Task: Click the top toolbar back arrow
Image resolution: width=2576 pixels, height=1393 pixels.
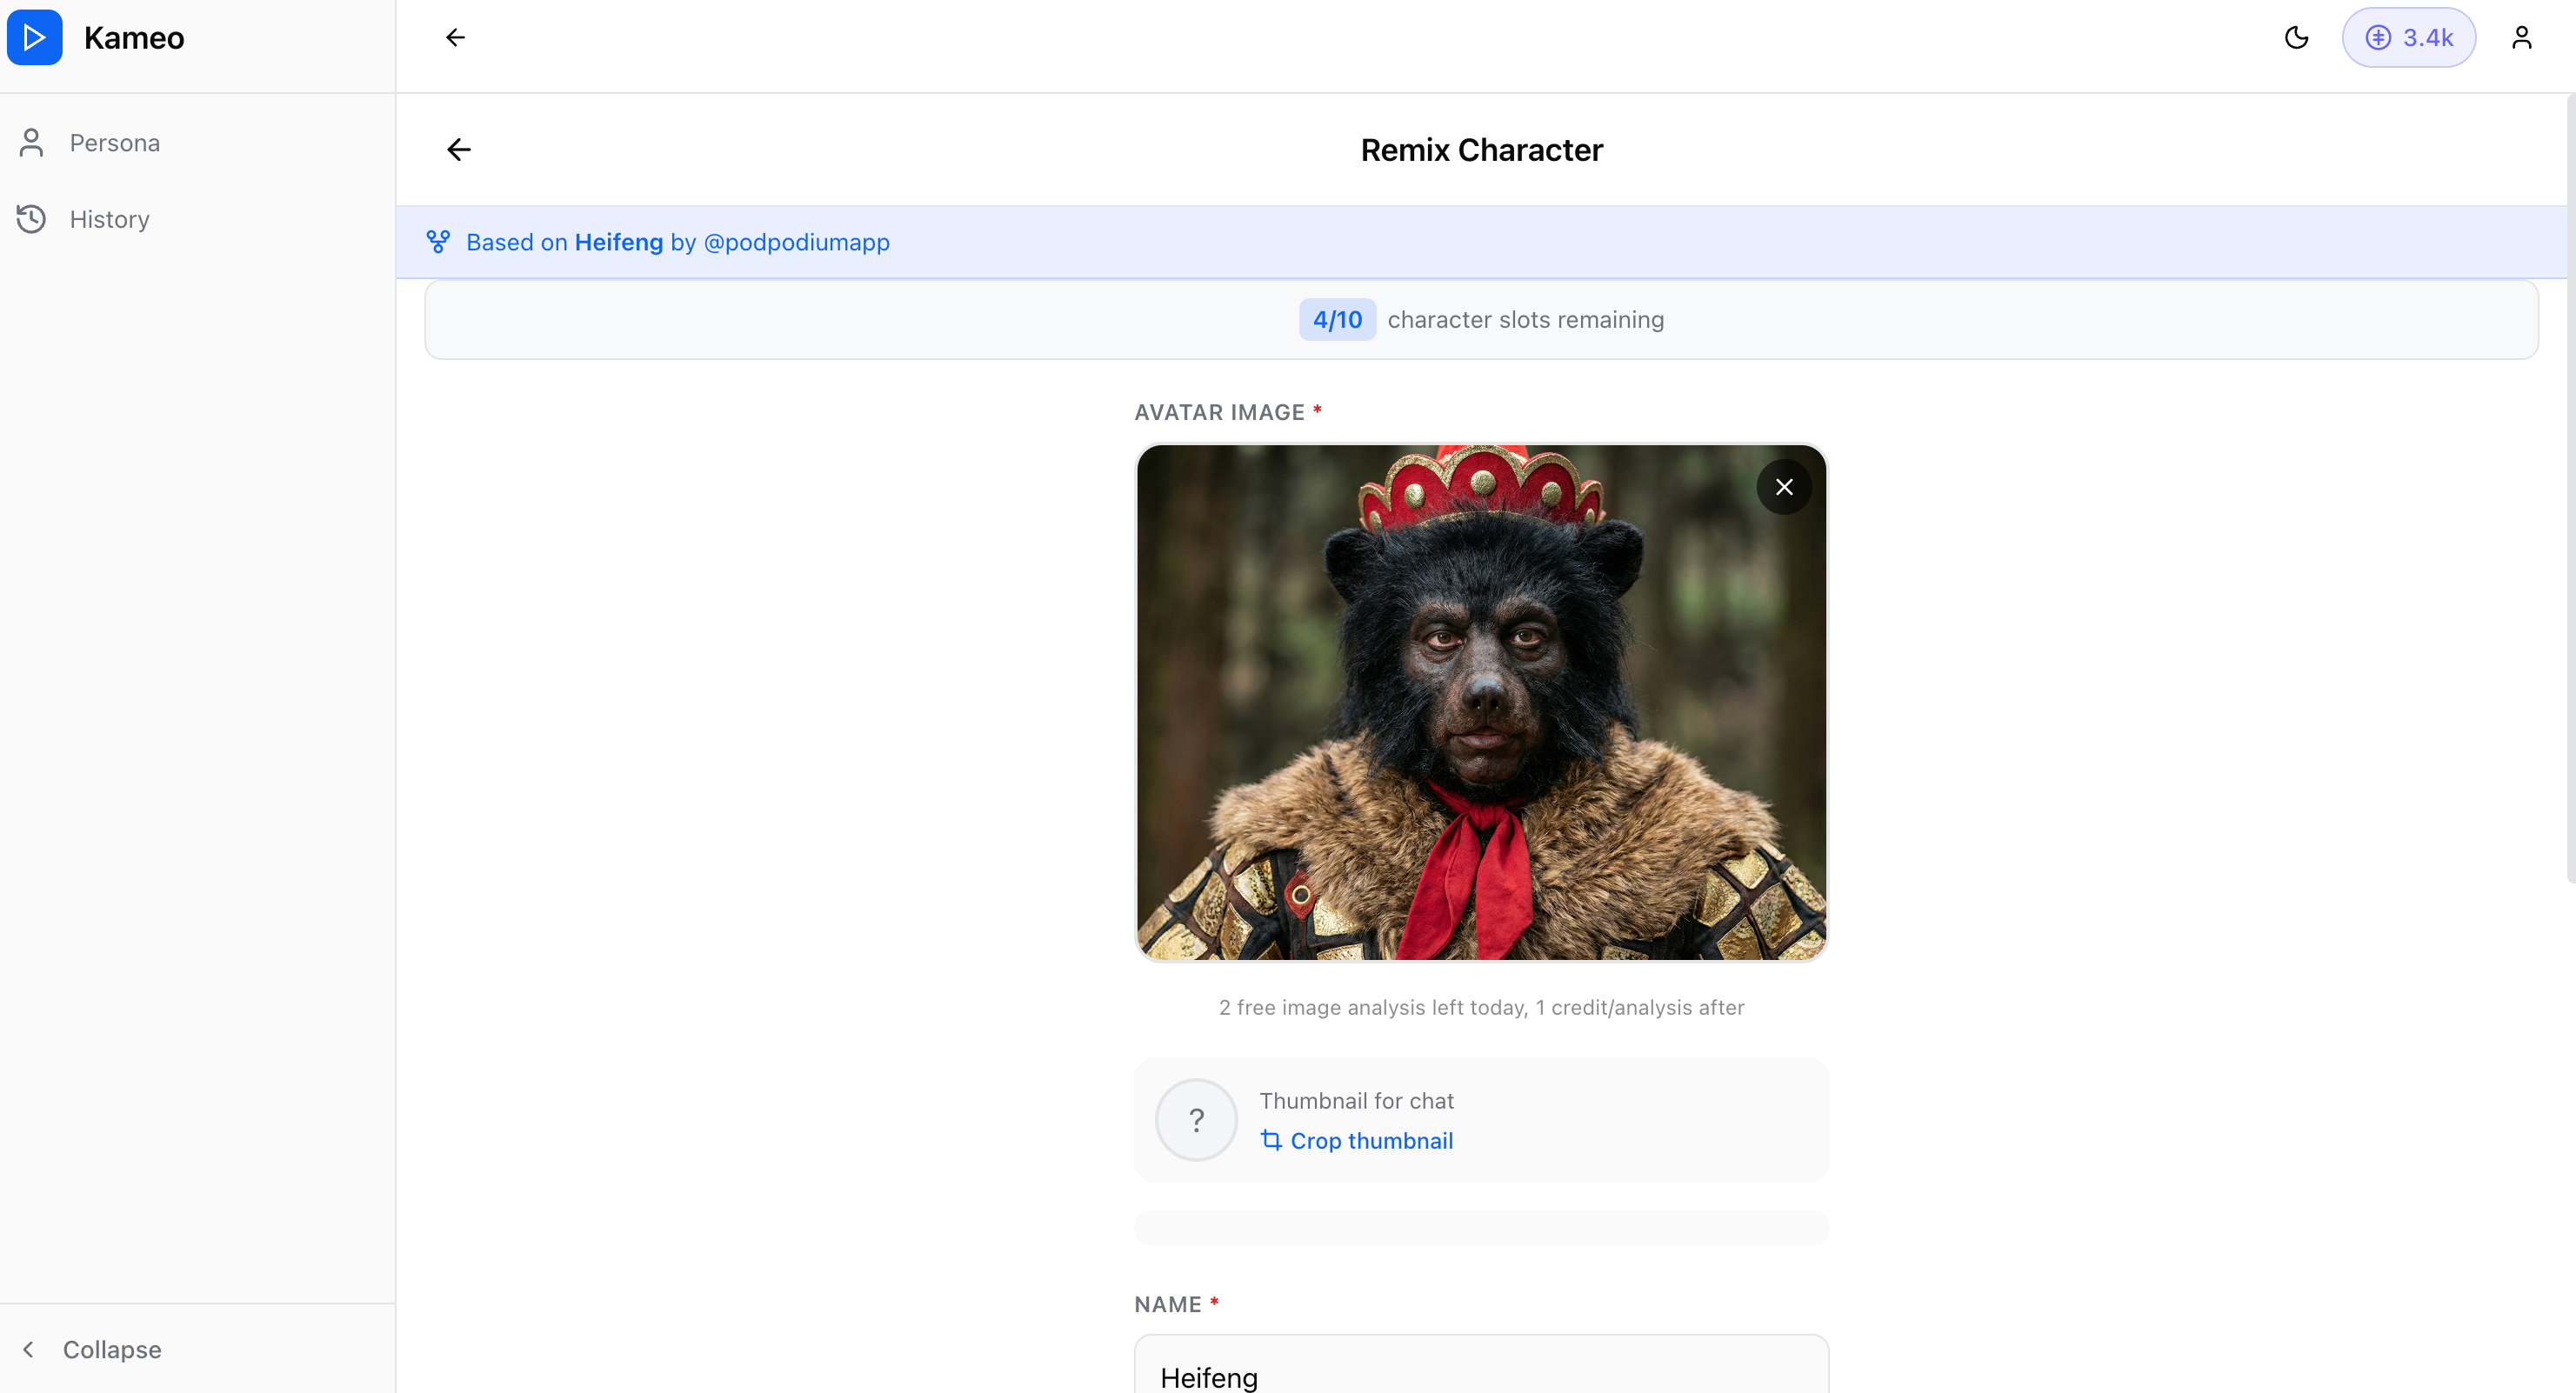Action: tap(455, 37)
